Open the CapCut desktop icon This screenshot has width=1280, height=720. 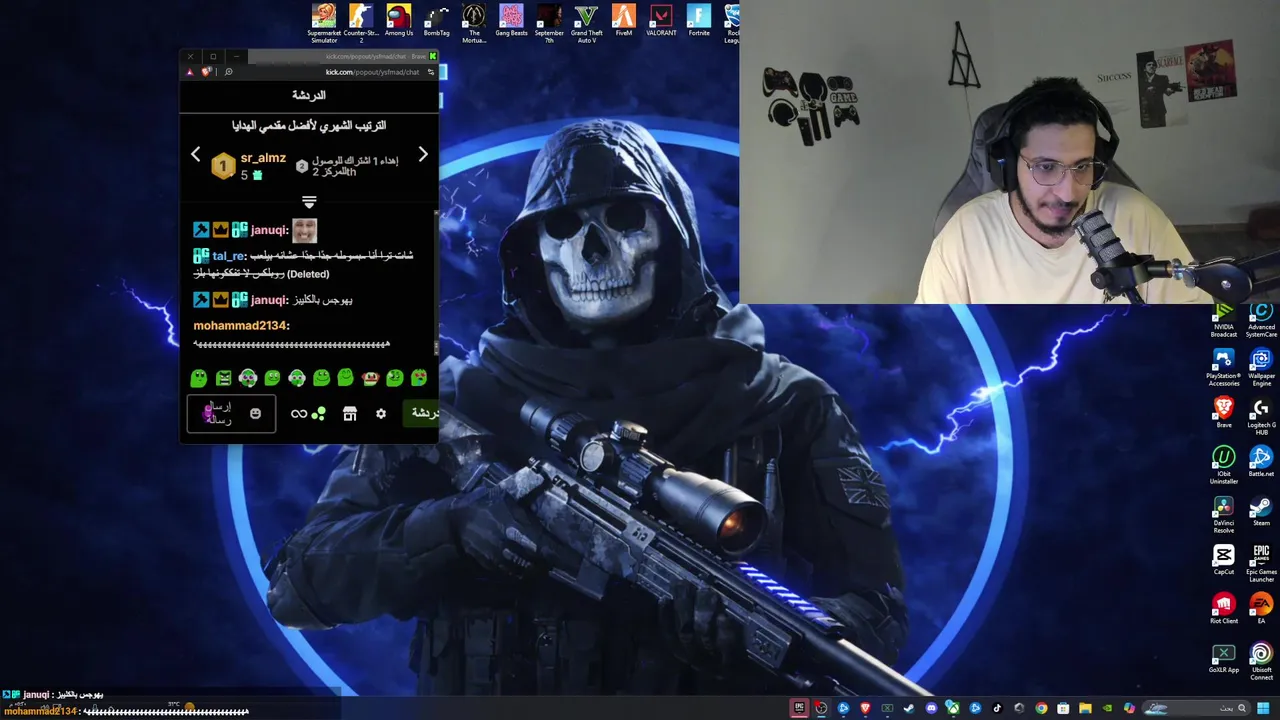(1224, 560)
